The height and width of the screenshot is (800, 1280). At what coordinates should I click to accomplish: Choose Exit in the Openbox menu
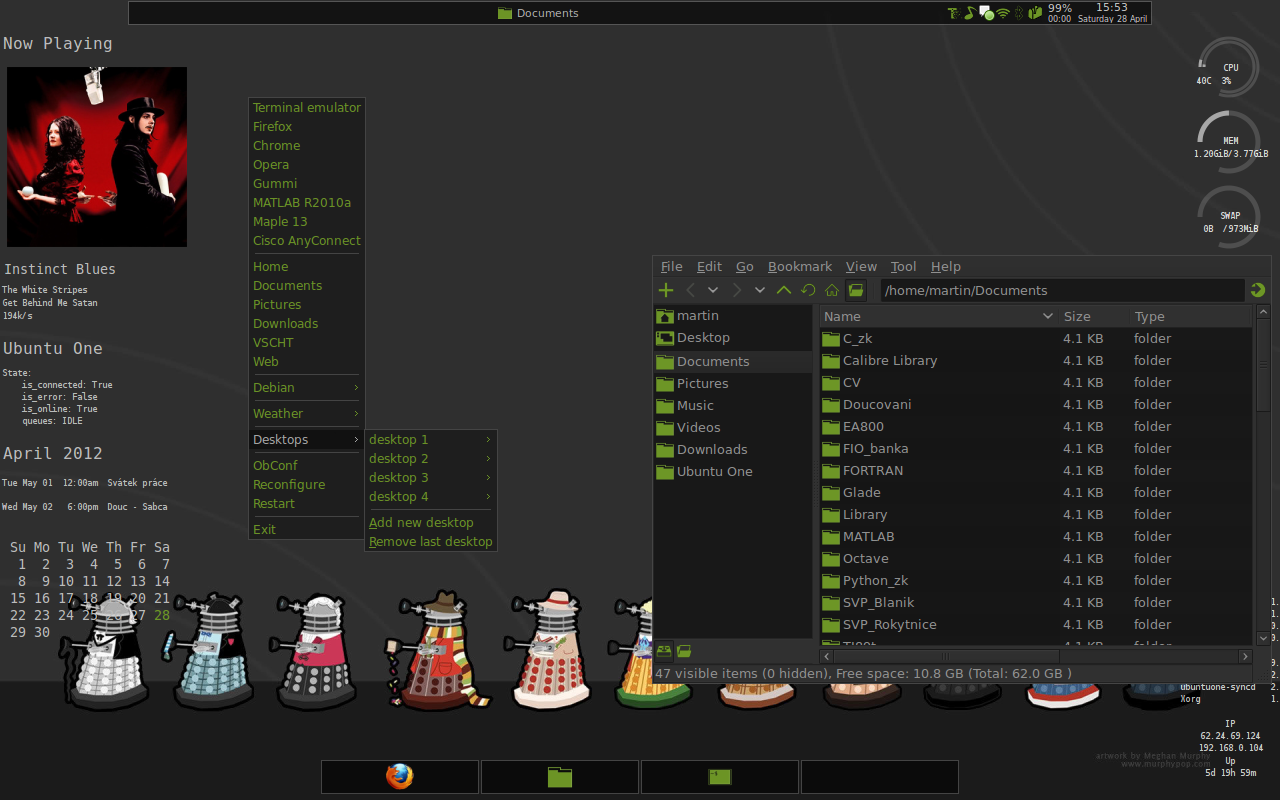[x=307, y=529]
